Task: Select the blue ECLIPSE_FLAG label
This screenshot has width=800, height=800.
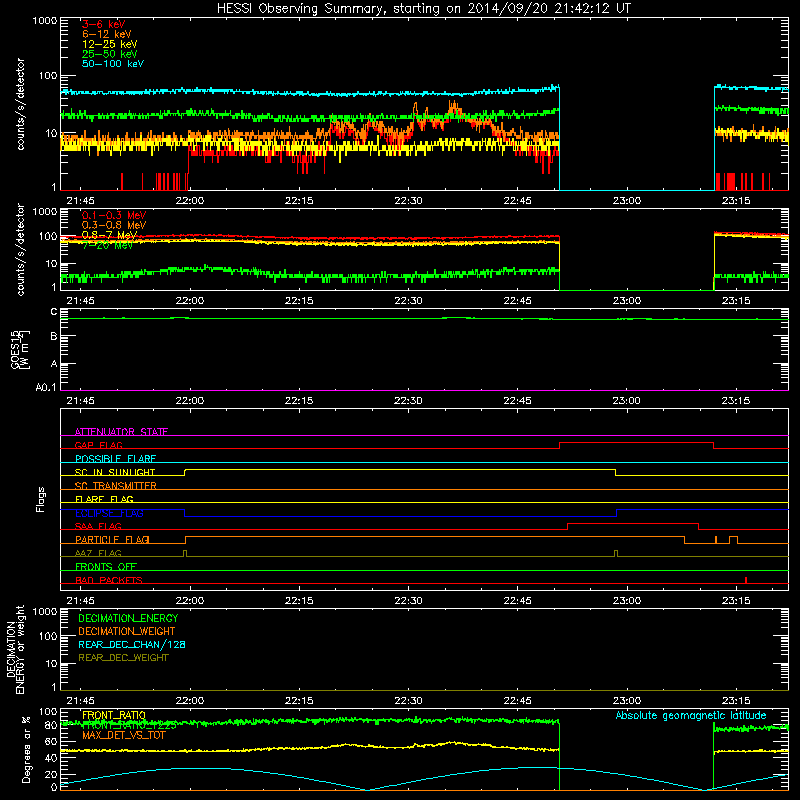Action: (x=109, y=513)
